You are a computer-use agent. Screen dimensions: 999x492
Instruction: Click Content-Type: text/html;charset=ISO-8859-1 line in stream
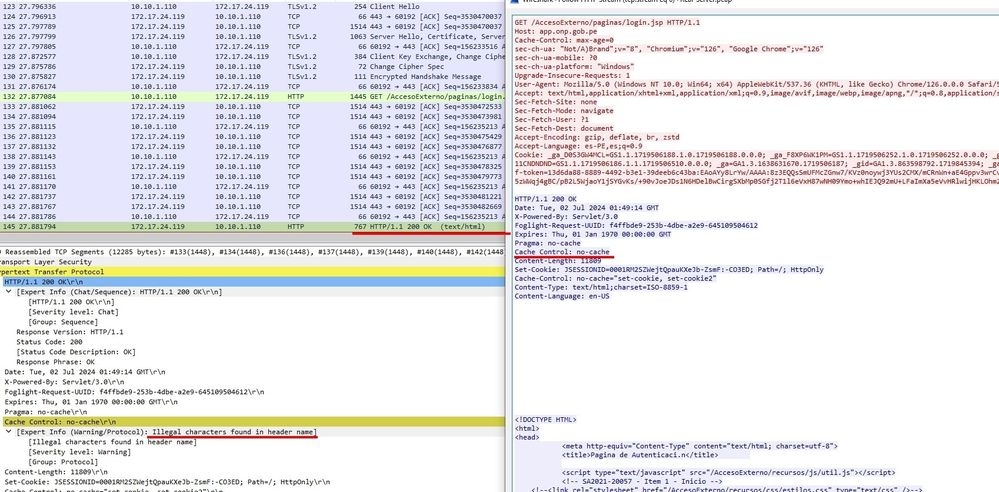pyautogui.click(x=601, y=287)
